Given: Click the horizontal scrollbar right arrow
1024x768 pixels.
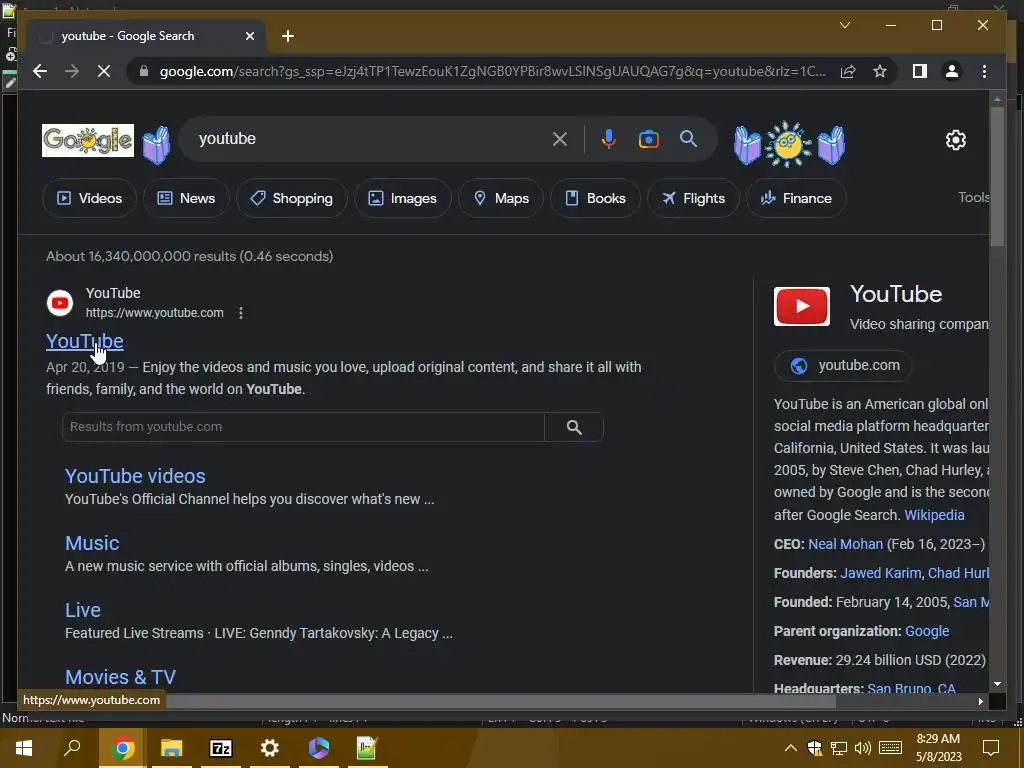Looking at the screenshot, I should coord(980,701).
